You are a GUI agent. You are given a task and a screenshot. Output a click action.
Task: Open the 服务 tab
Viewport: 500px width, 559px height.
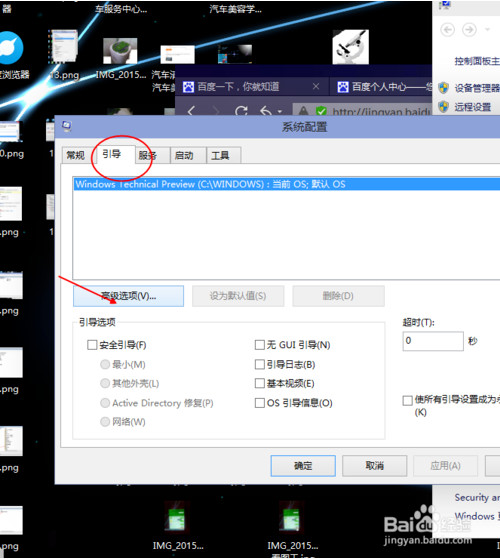click(x=152, y=155)
